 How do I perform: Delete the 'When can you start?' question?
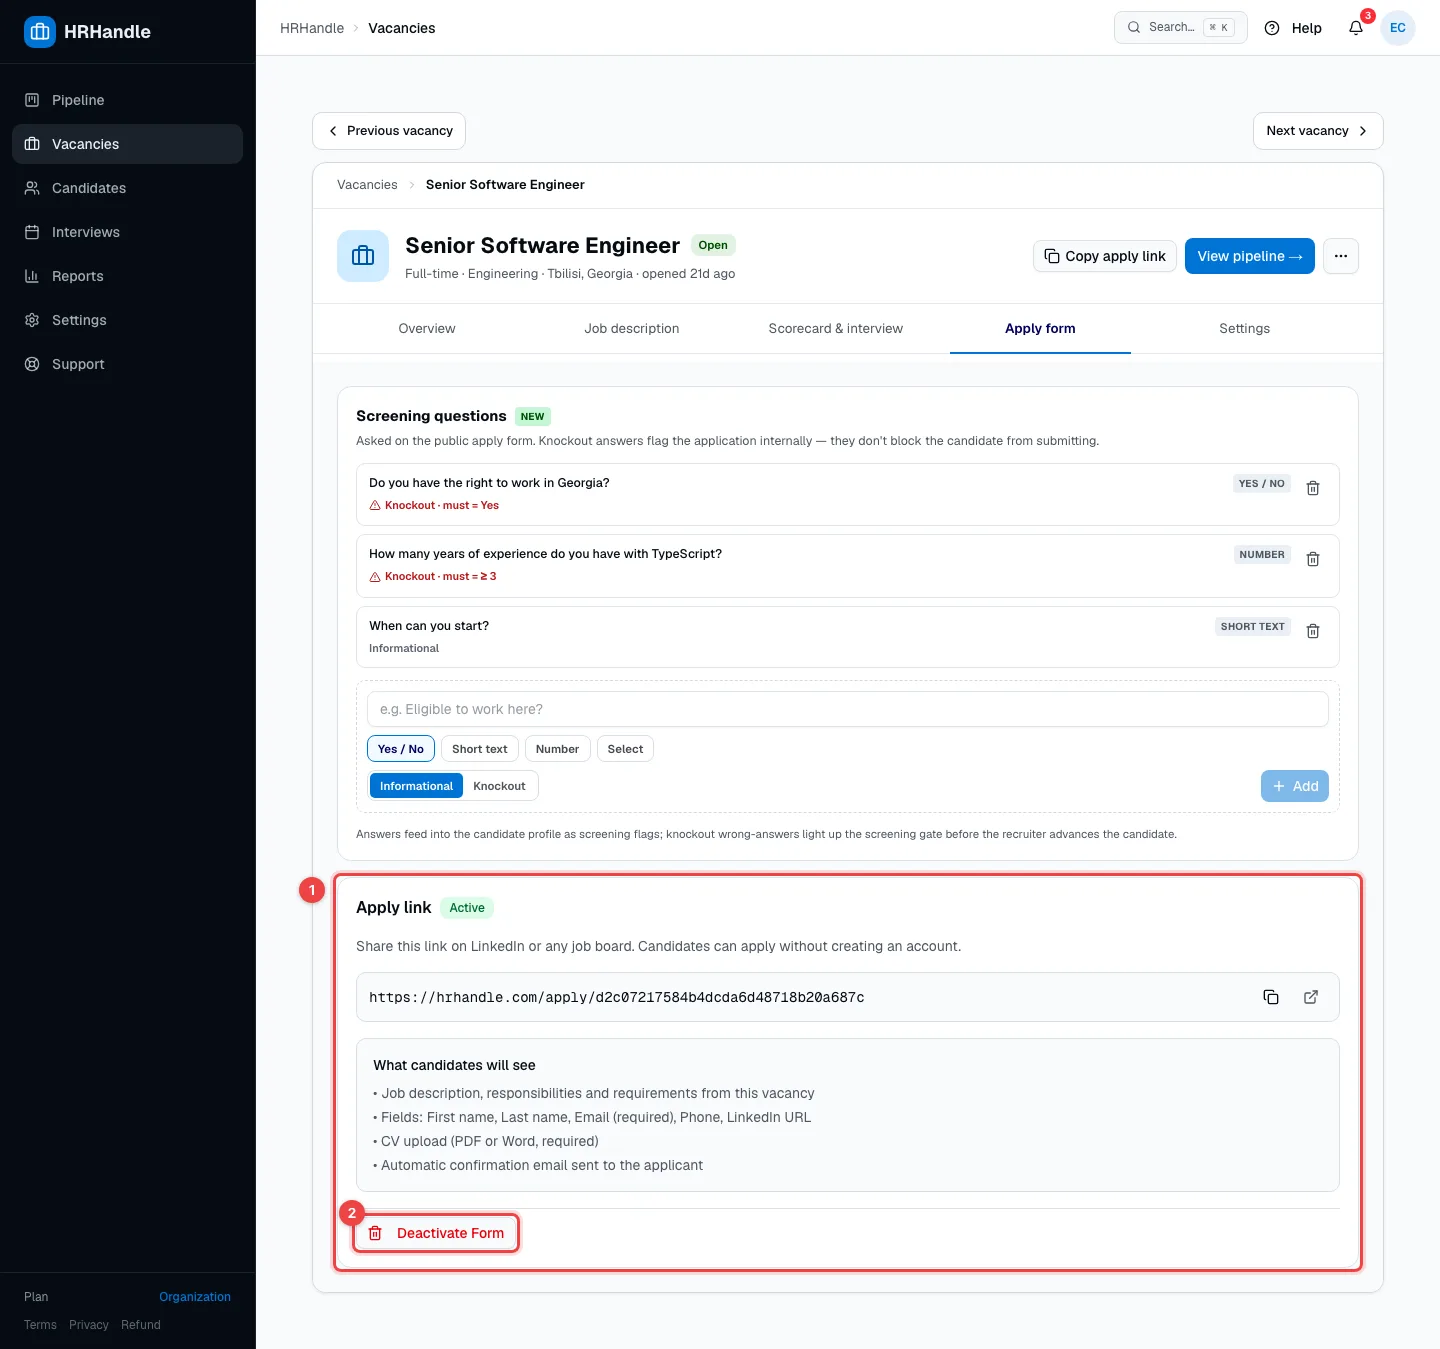point(1313,631)
